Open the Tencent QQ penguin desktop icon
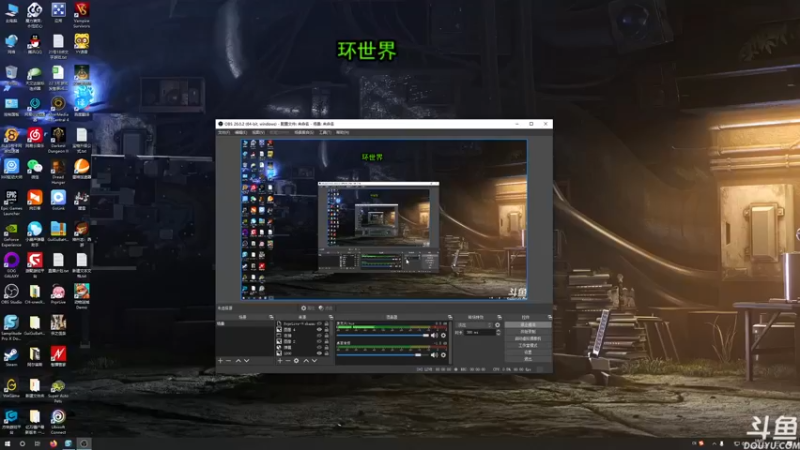 [35, 44]
